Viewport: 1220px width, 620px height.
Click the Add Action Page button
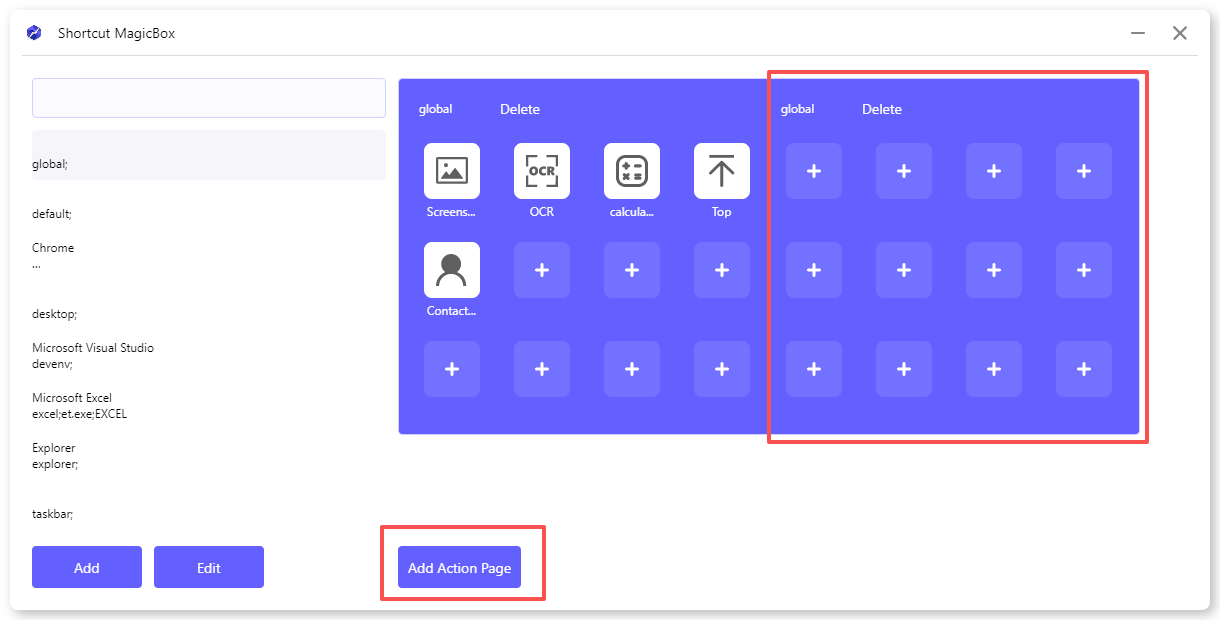pyautogui.click(x=460, y=568)
